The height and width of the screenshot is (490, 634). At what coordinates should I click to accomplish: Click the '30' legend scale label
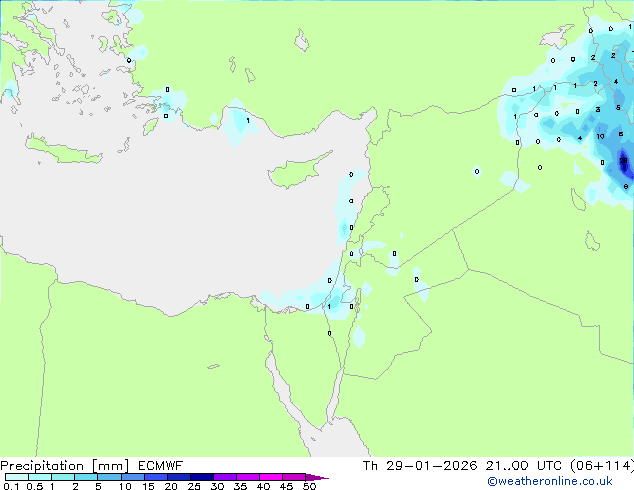point(217,486)
